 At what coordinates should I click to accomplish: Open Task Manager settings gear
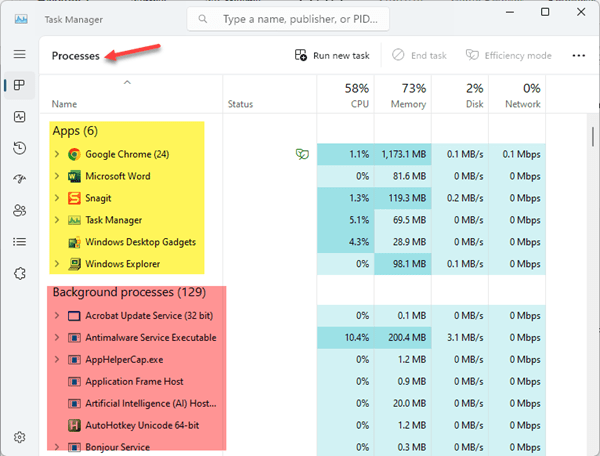(x=20, y=437)
